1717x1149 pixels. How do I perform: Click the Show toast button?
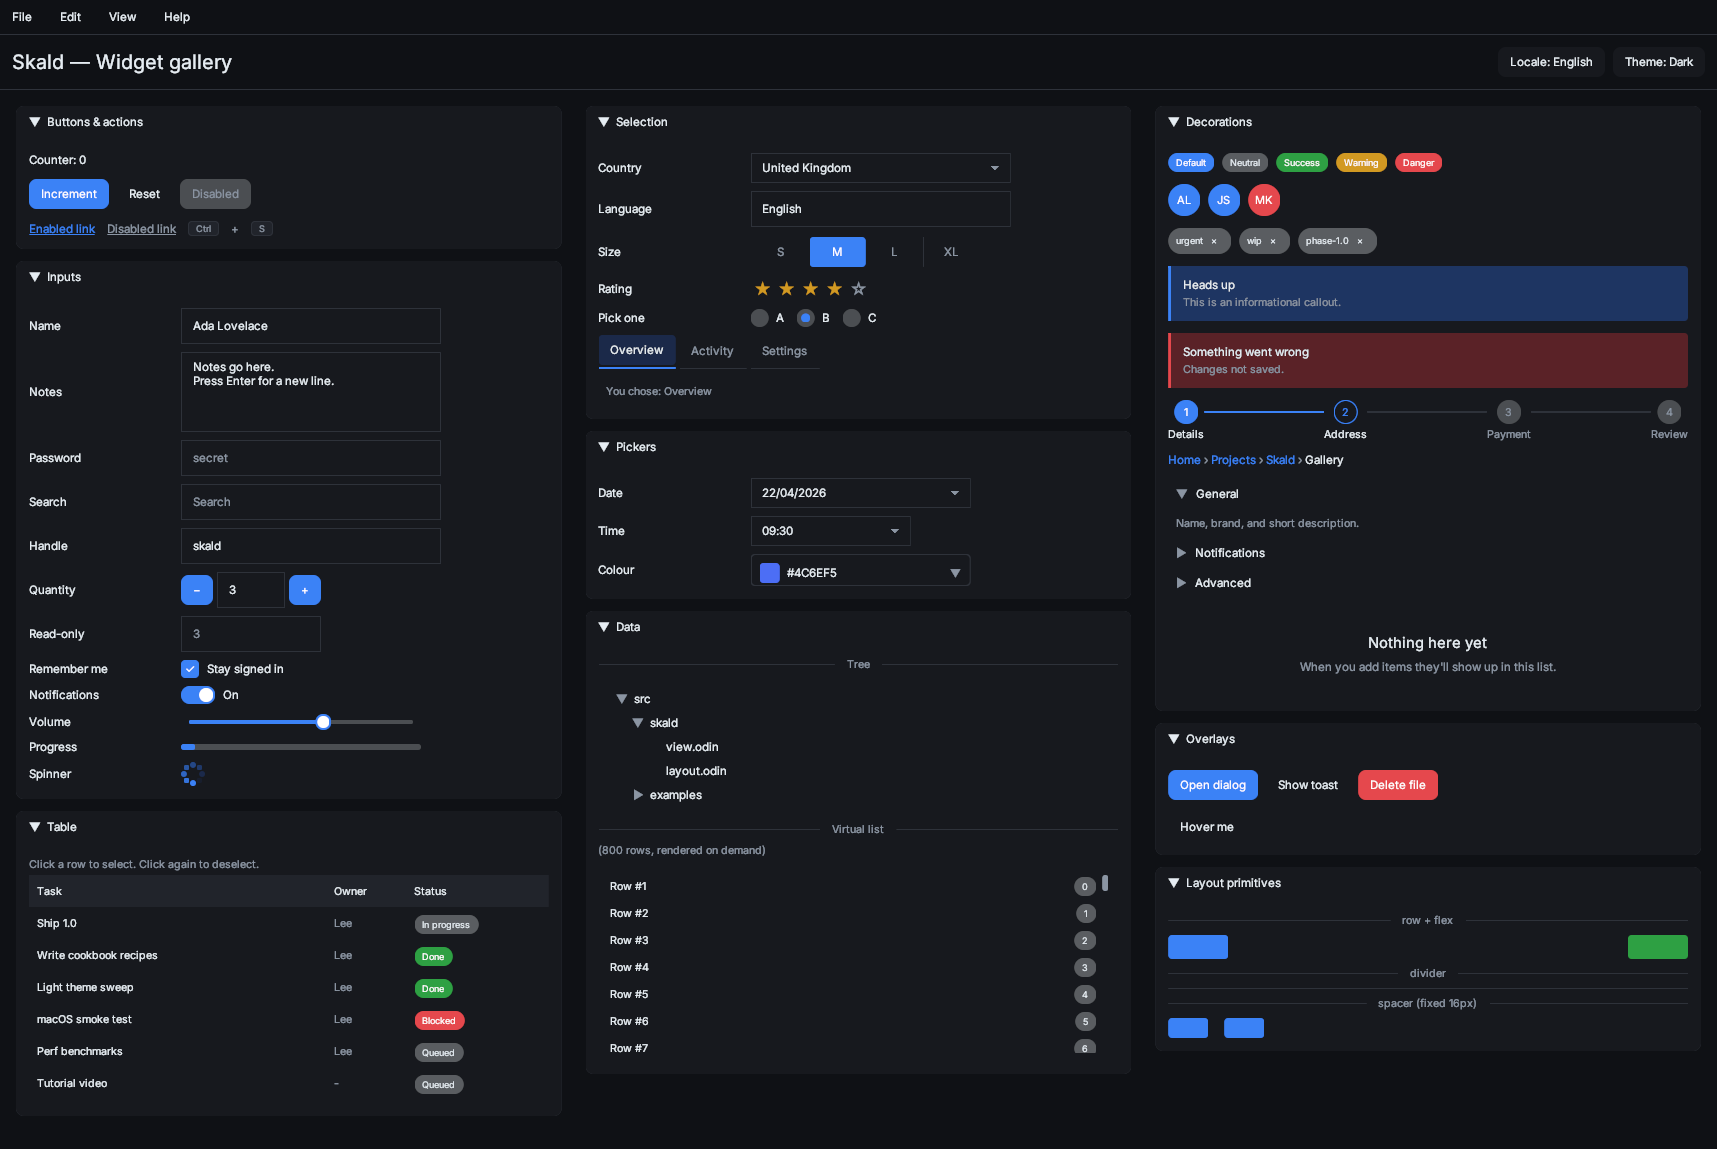[x=1308, y=785]
